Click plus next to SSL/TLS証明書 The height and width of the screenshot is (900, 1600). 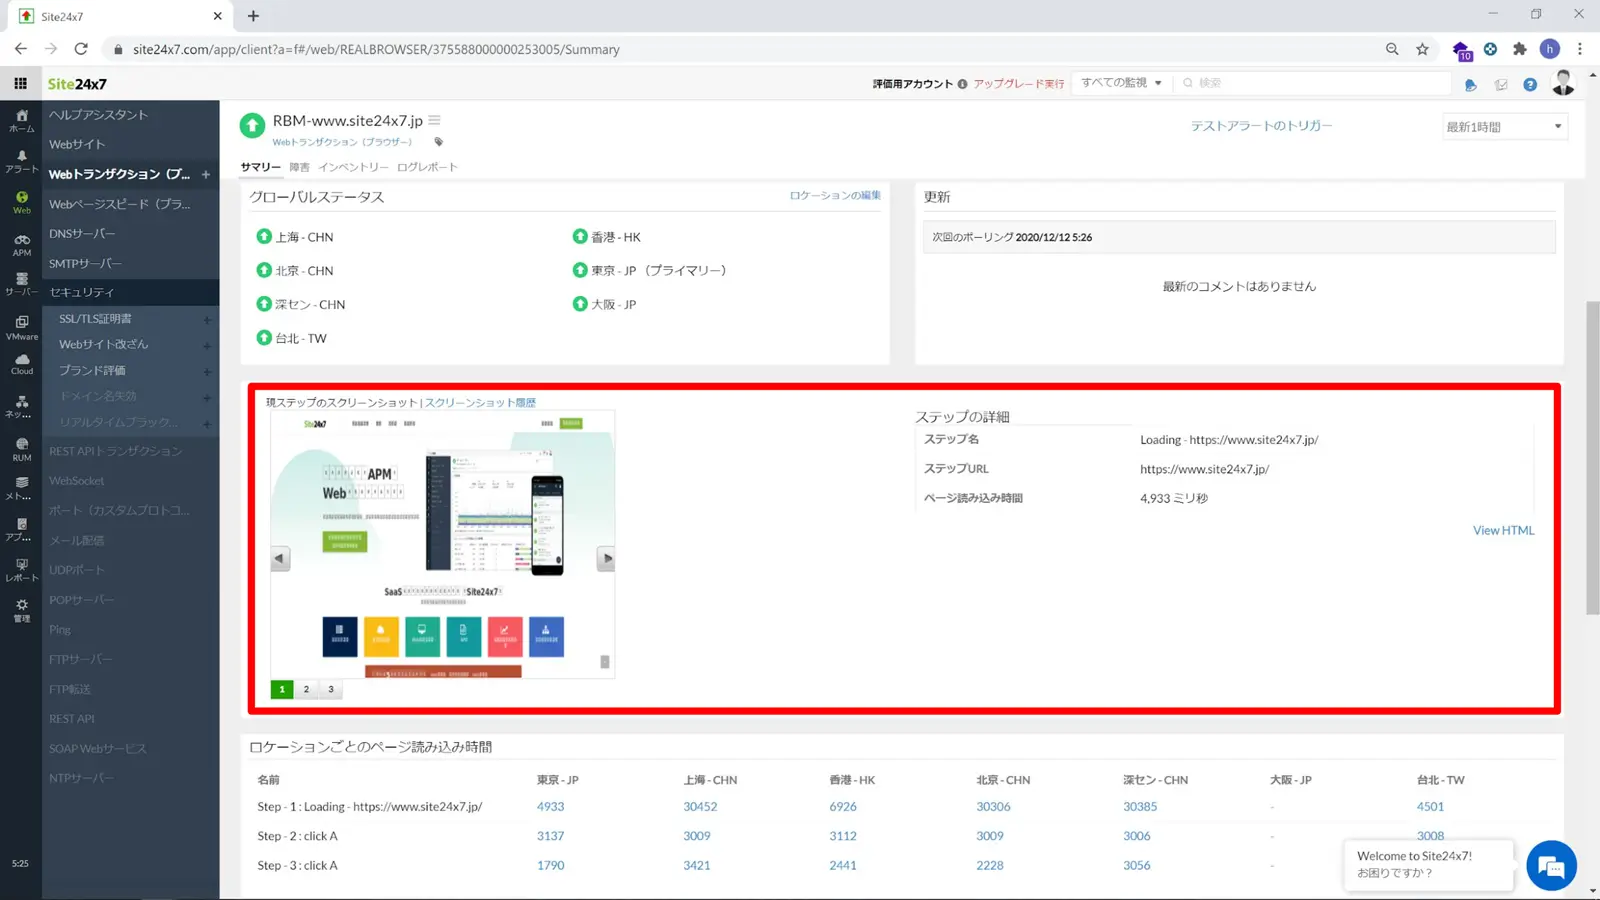[207, 320]
